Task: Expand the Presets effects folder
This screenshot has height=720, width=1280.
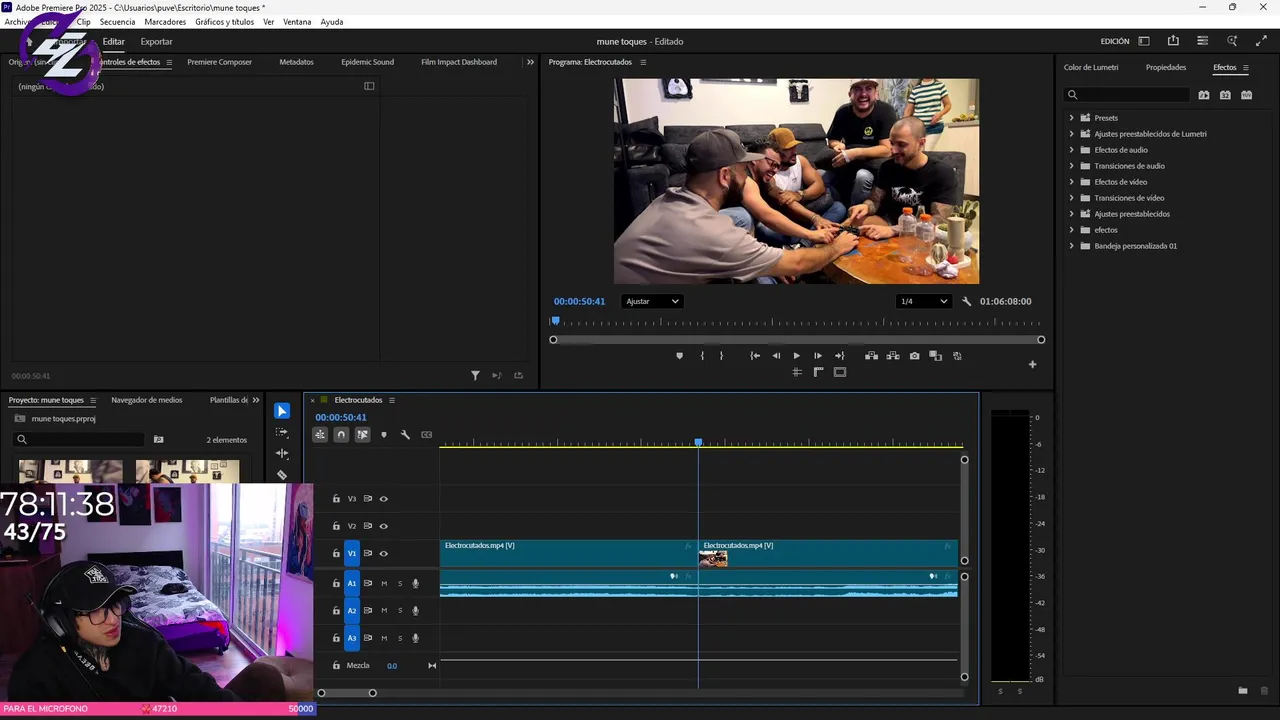Action: pos(1071,118)
